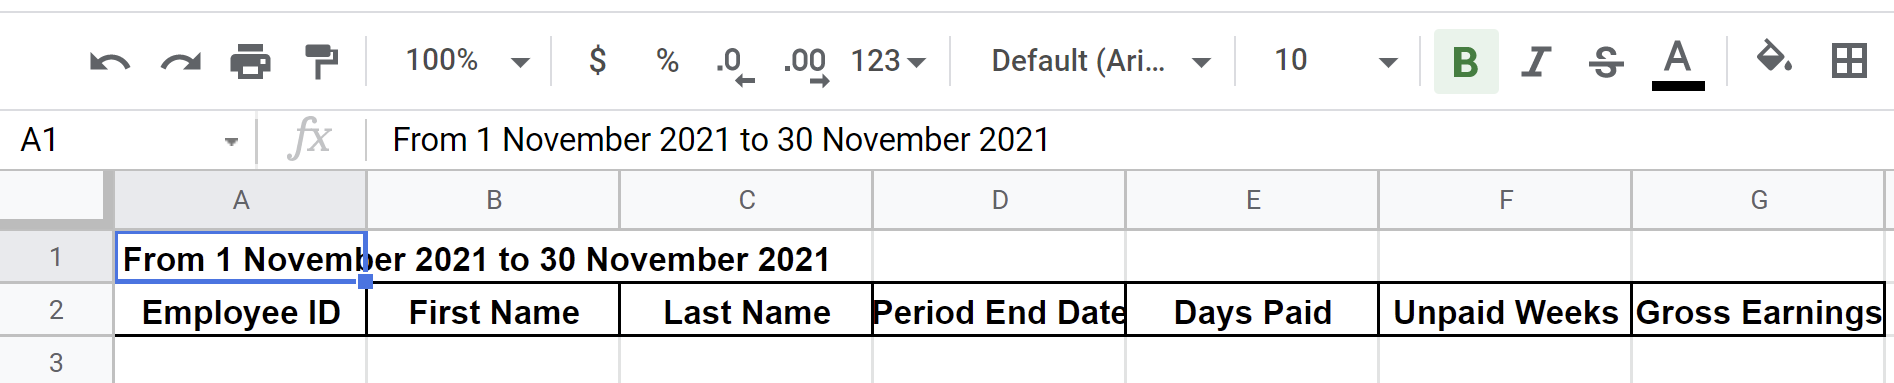
Task: Format as currency with dollar icon
Action: coord(597,61)
